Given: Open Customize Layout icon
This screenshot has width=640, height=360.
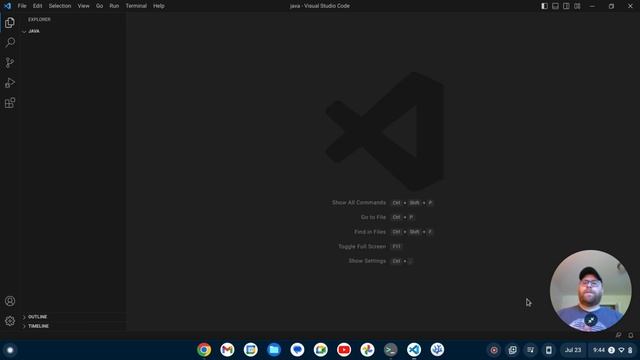Looking at the screenshot, I should tap(577, 6).
